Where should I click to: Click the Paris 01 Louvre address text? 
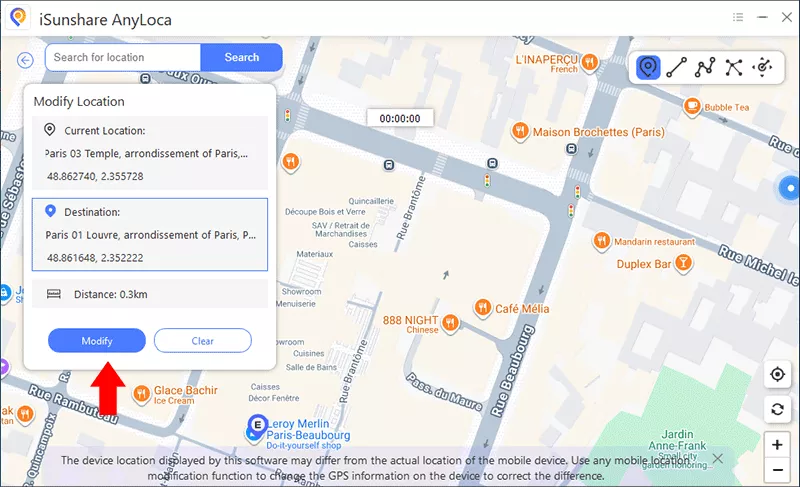point(151,235)
